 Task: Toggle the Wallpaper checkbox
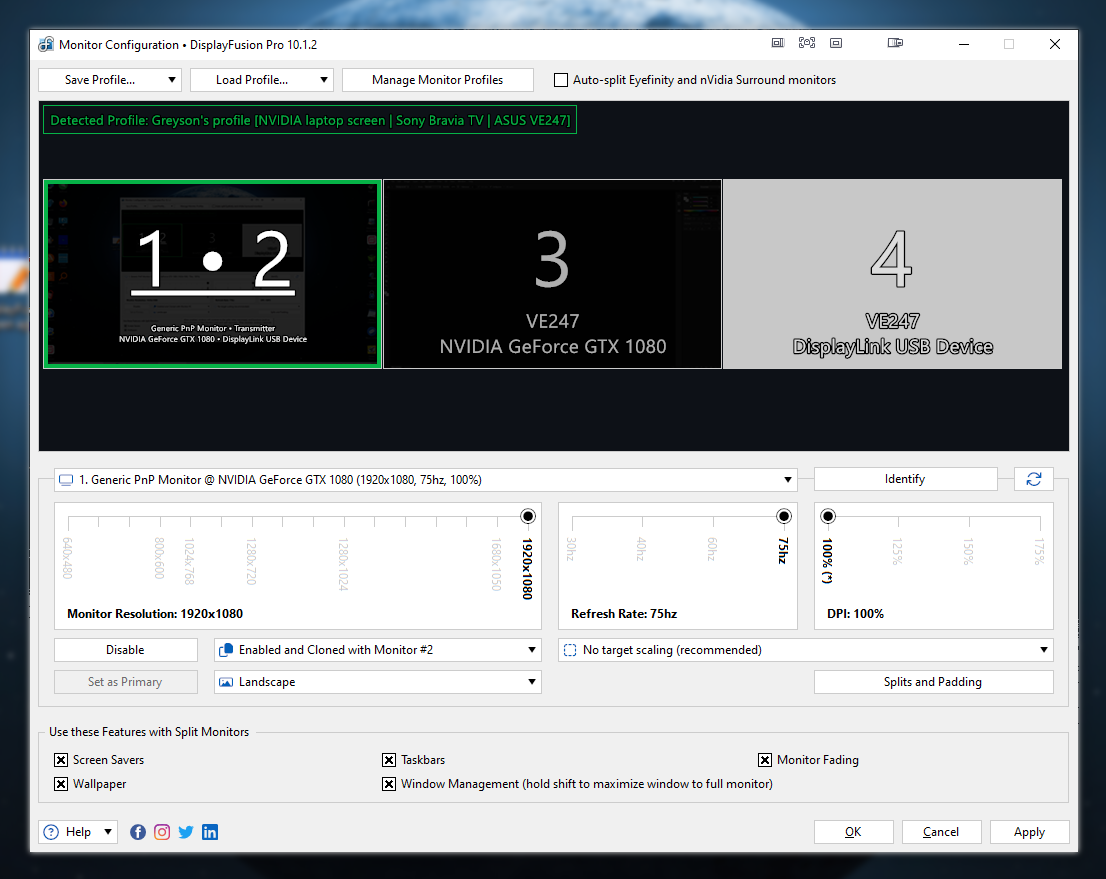(x=61, y=784)
